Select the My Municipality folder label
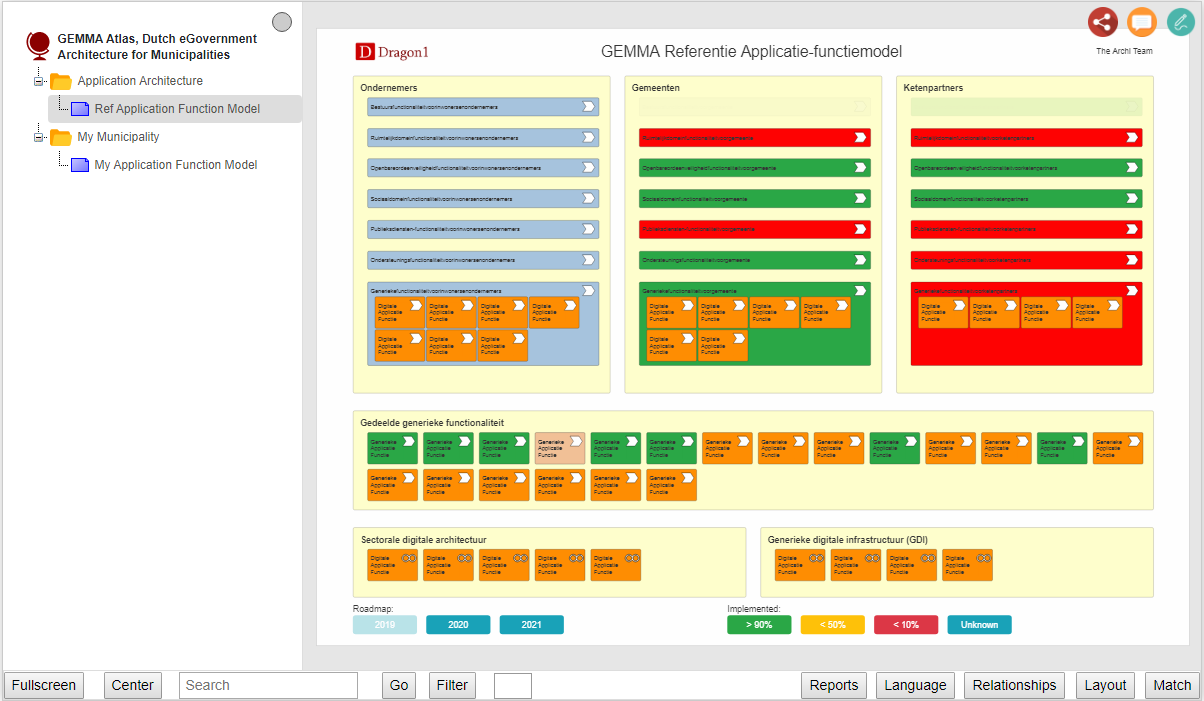 118,137
